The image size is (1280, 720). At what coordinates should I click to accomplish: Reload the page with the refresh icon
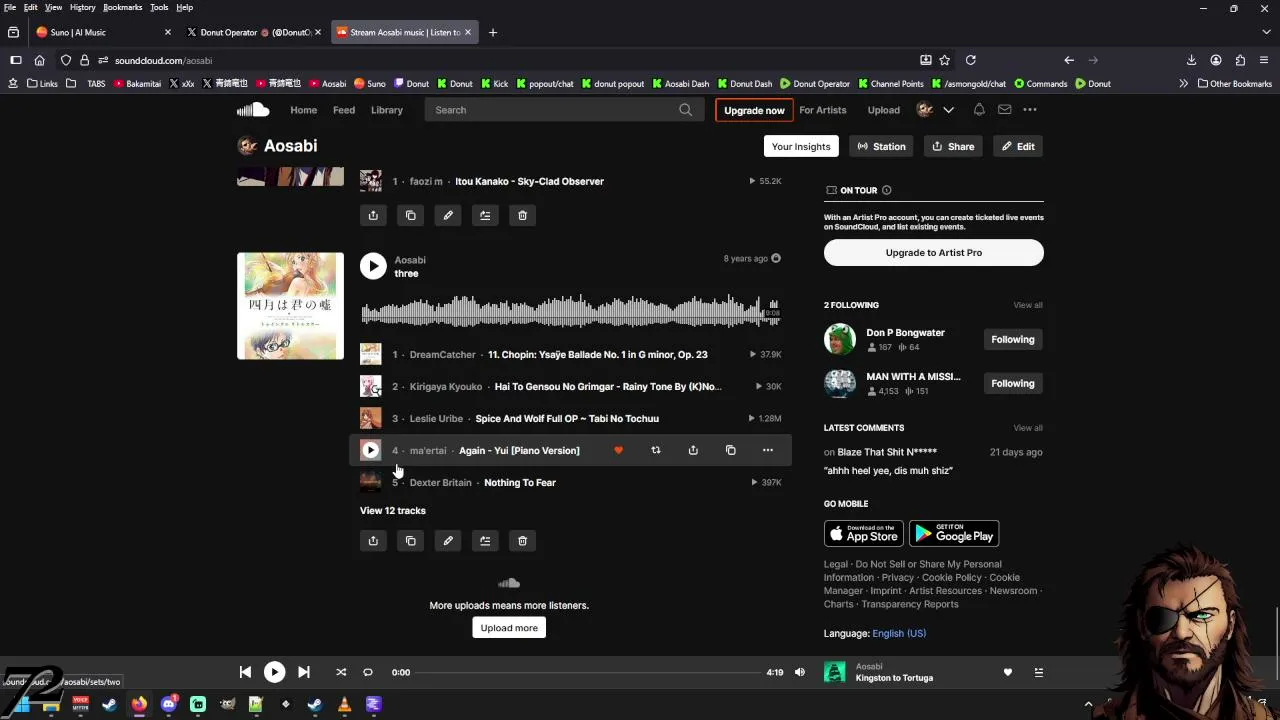coord(970,60)
